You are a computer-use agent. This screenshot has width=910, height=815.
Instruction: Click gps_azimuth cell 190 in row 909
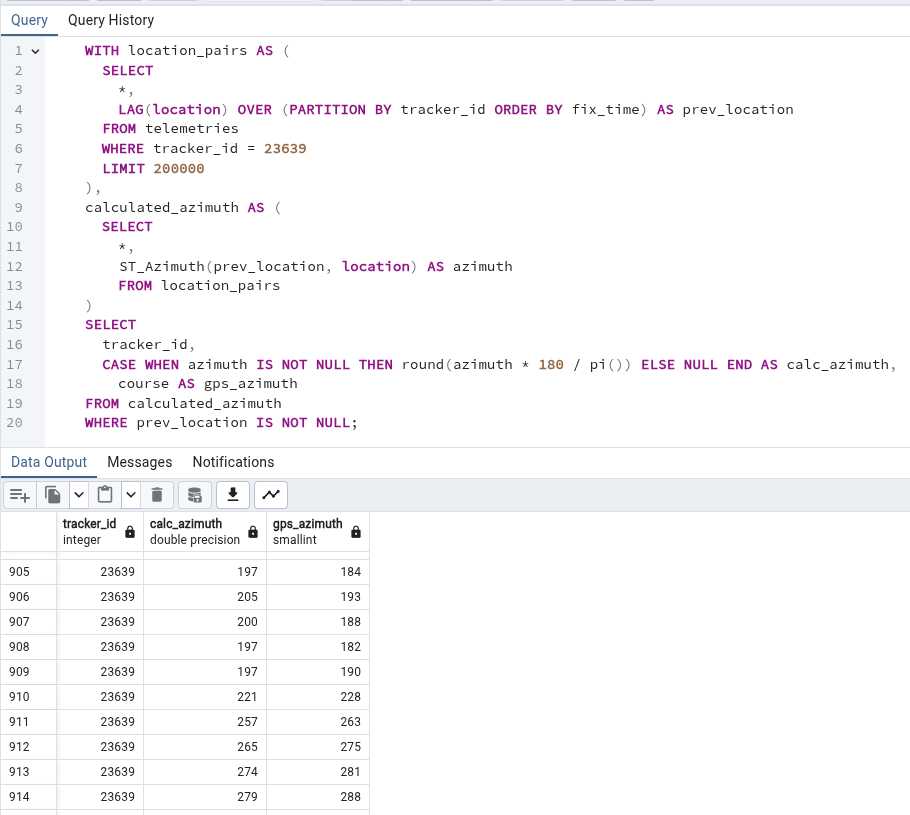point(318,672)
